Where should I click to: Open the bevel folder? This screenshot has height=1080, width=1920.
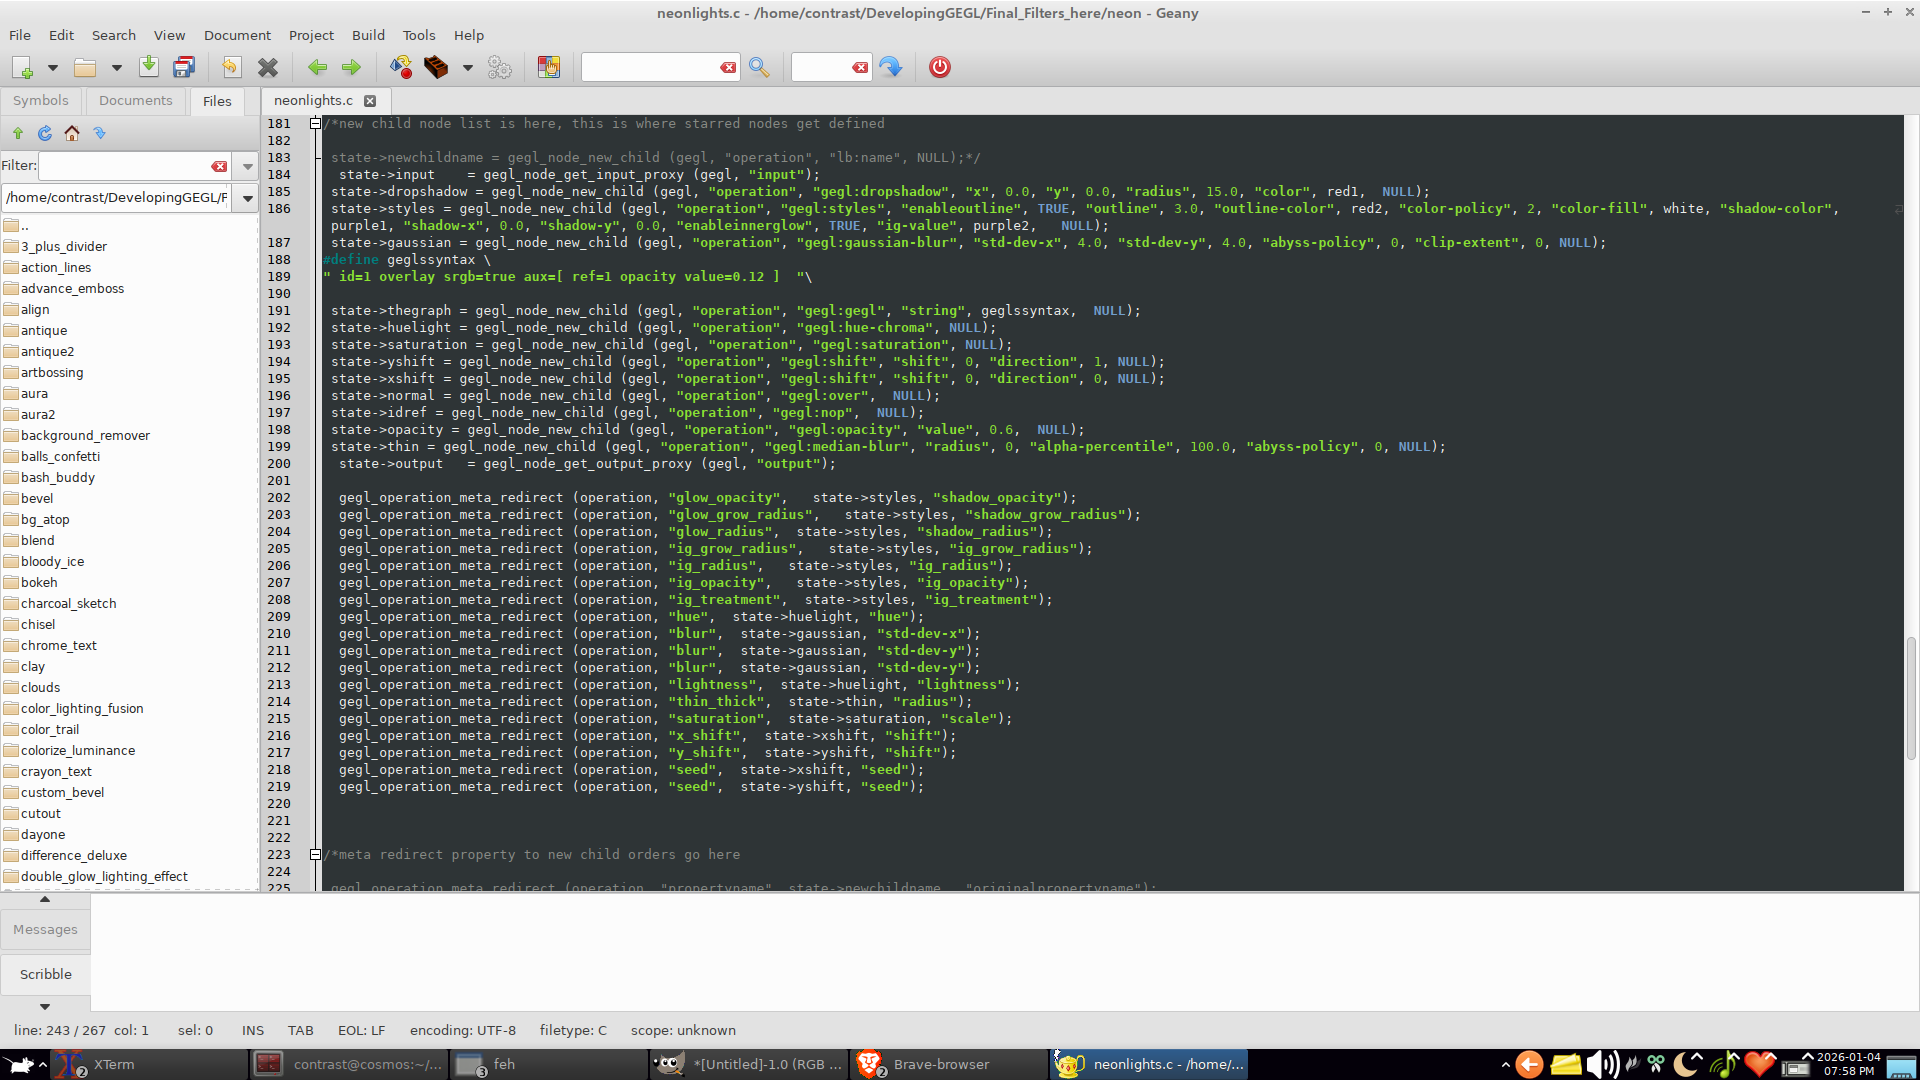[37, 498]
